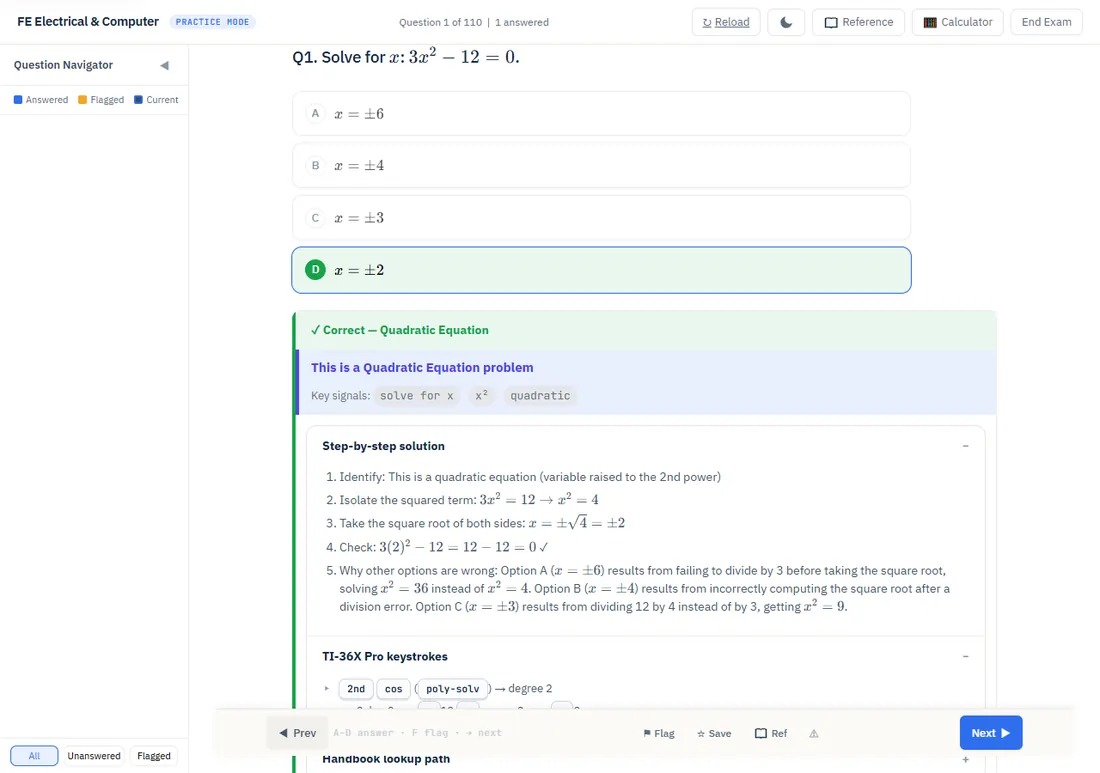The image size is (1100, 773).
Task: Filter navigator to Unanswered questions
Action: 93,755
